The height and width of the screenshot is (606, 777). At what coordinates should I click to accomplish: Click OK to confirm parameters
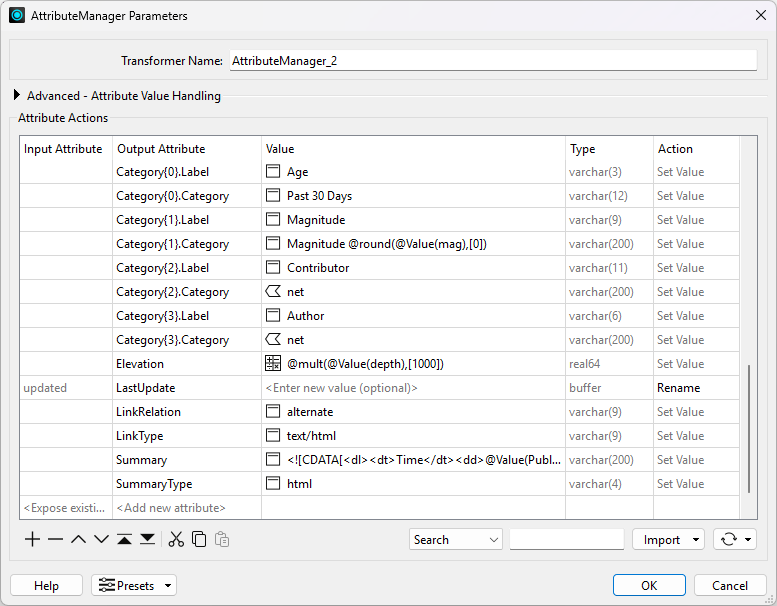coord(649,585)
